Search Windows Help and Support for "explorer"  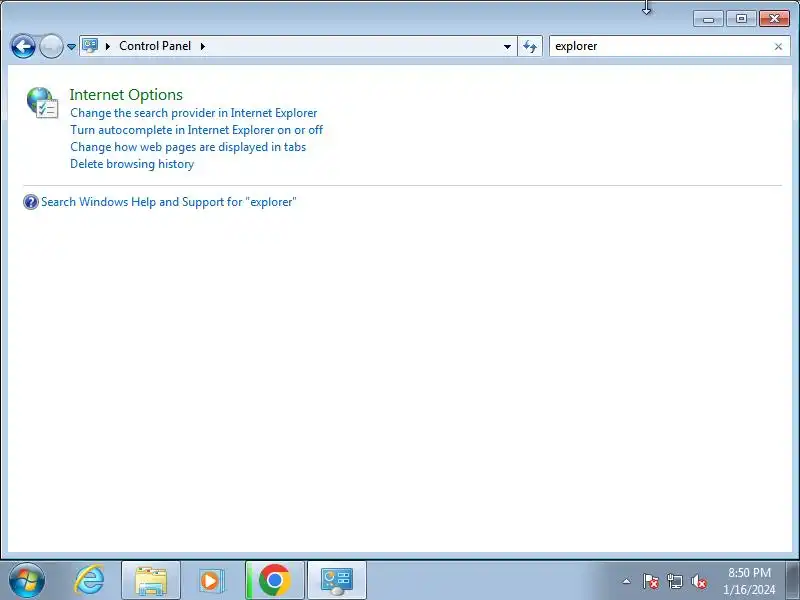click(x=168, y=202)
